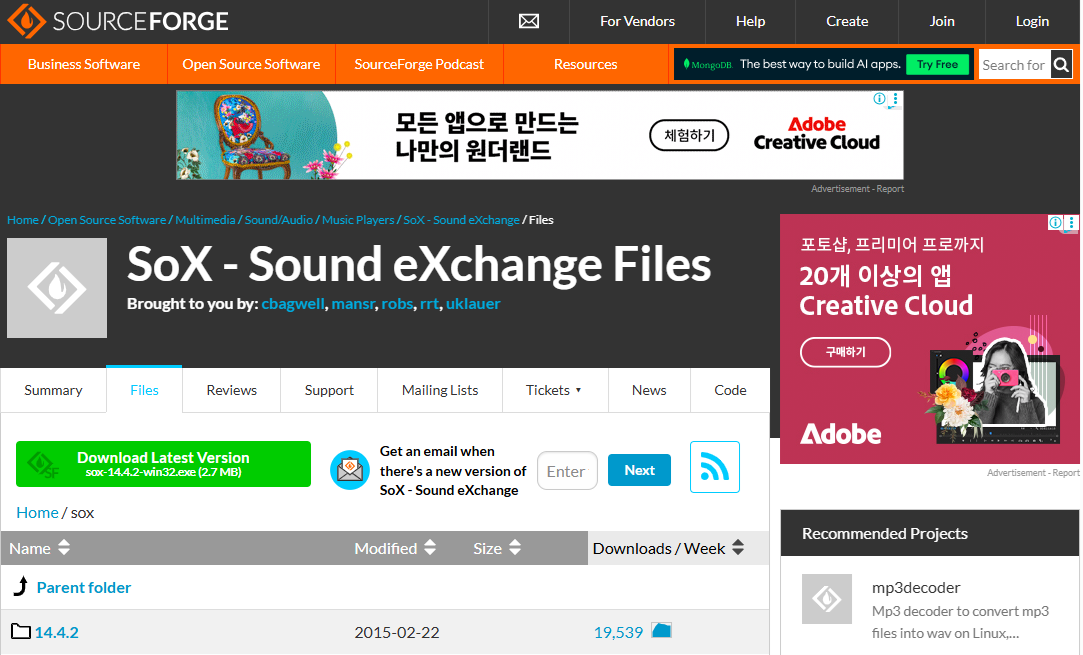The image size is (1083, 655).
Task: Click ad info icon on sidebar Adobe ad
Action: click(1055, 222)
